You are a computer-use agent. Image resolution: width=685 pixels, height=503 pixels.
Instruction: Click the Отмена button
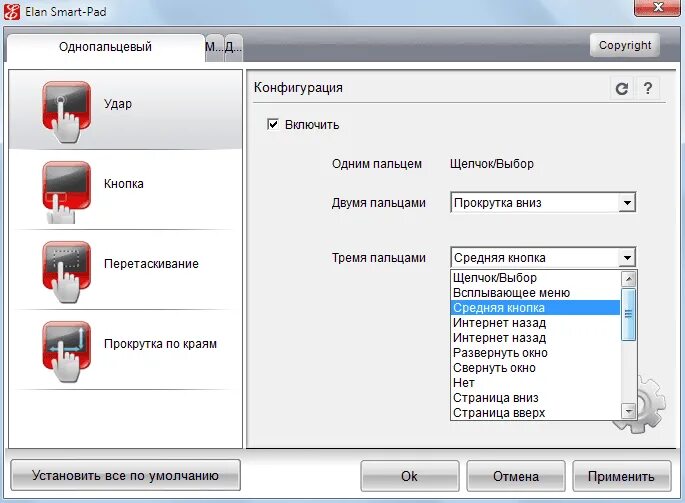tap(515, 476)
